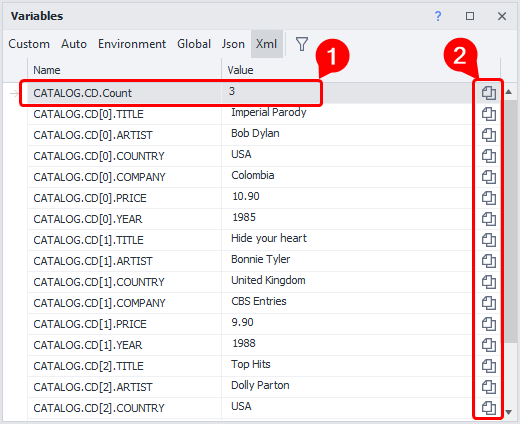520x424 pixels.
Task: Switch to the Json variables tab
Action: (x=233, y=44)
